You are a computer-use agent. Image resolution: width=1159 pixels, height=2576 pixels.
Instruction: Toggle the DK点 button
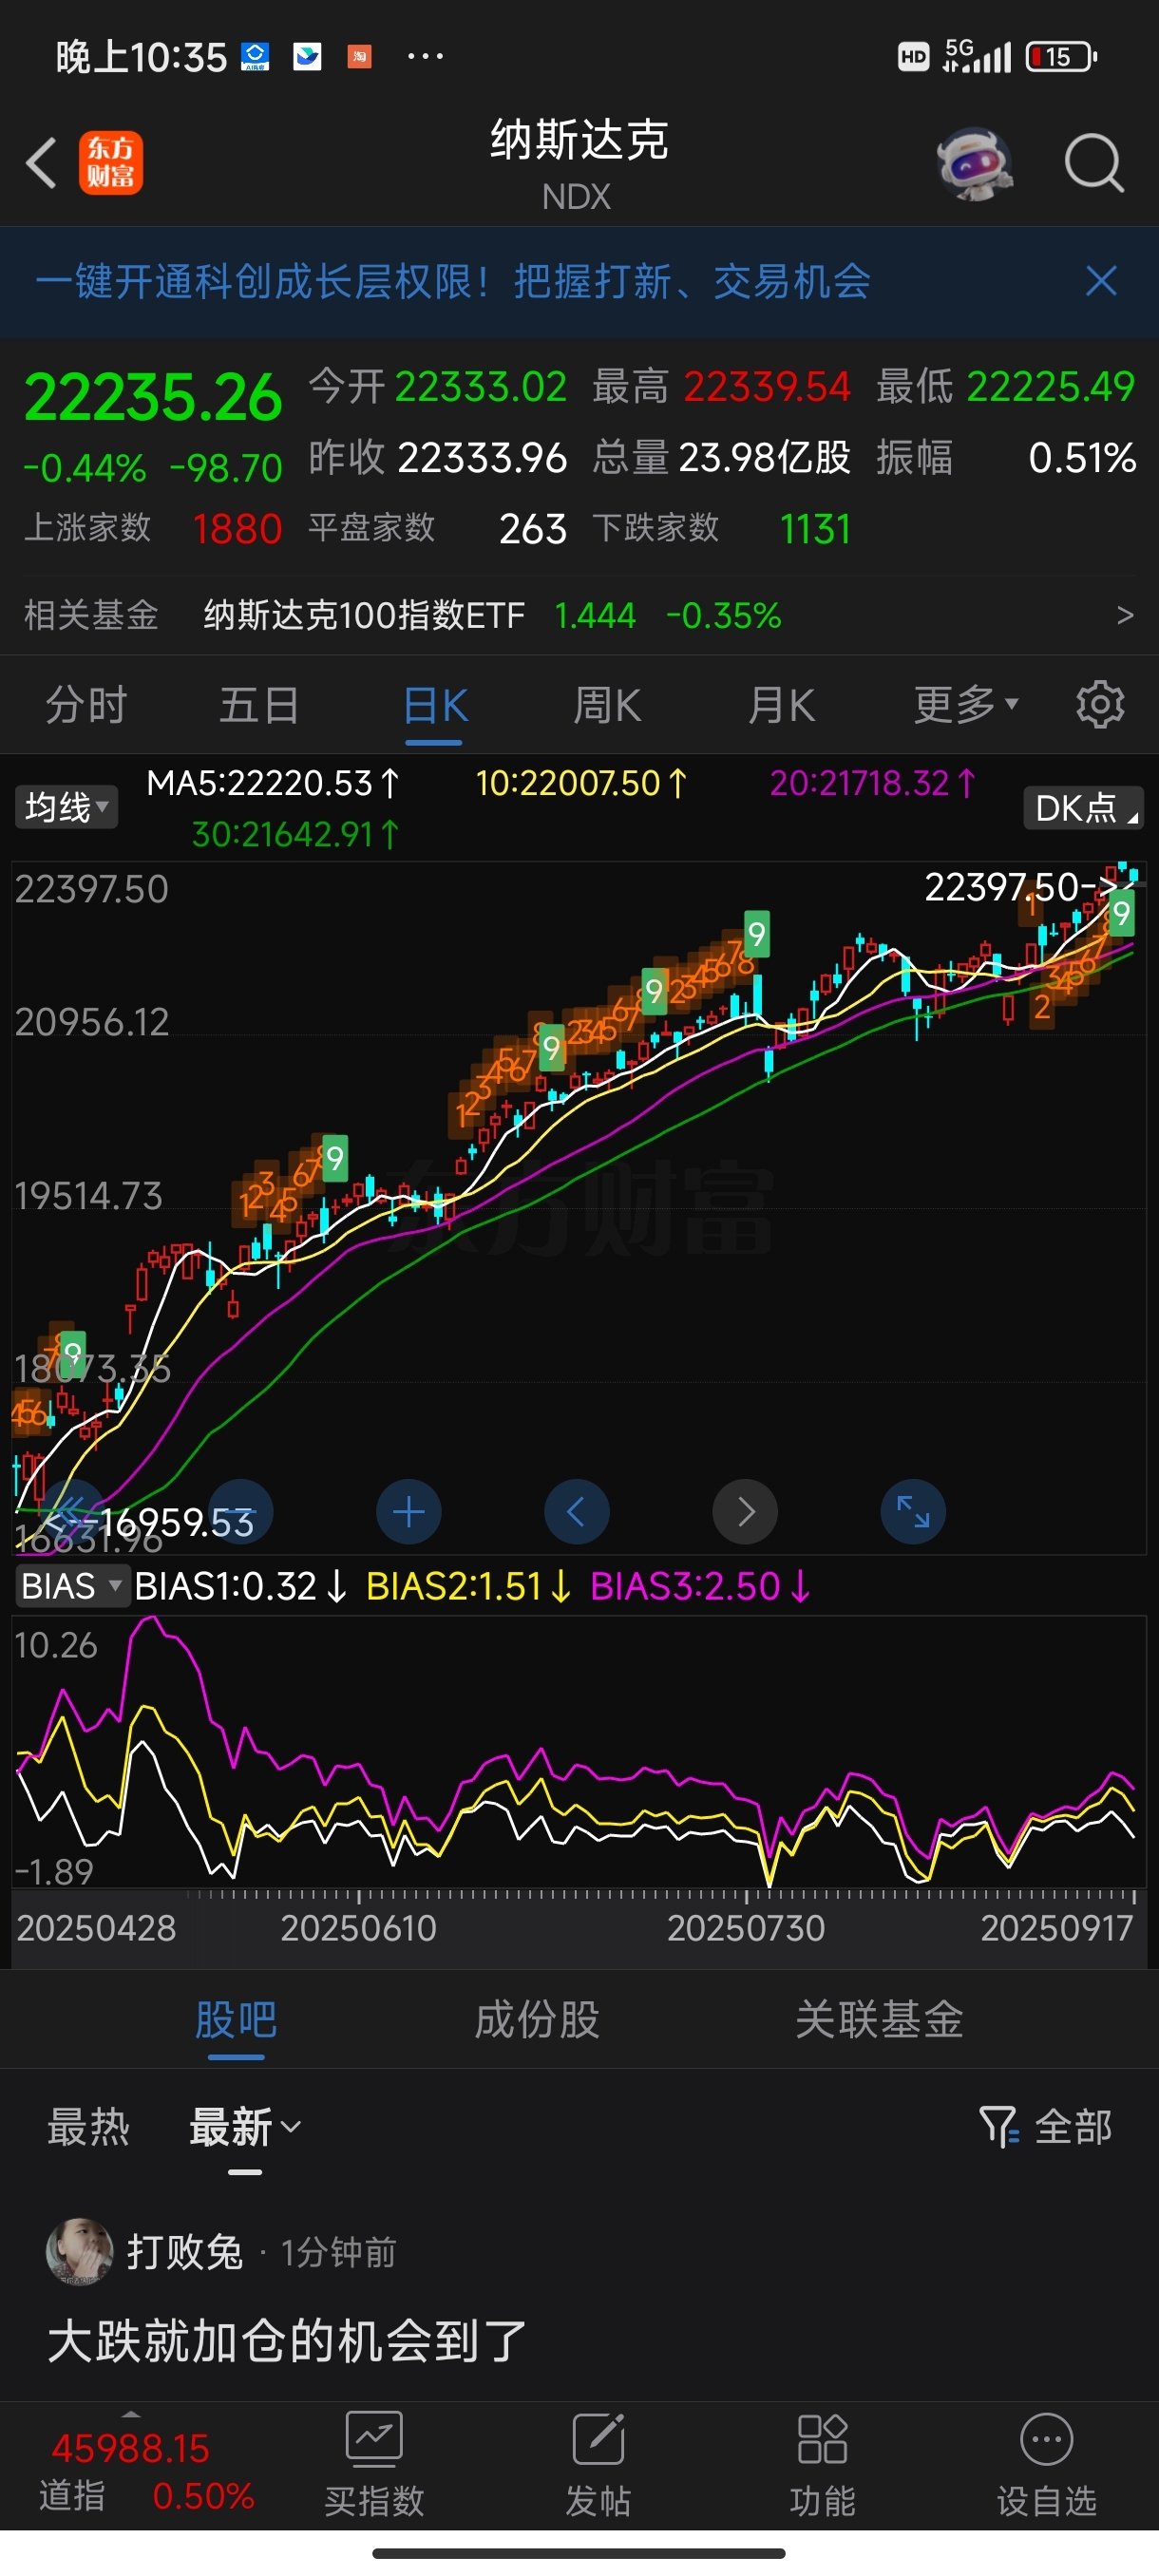tap(1083, 808)
